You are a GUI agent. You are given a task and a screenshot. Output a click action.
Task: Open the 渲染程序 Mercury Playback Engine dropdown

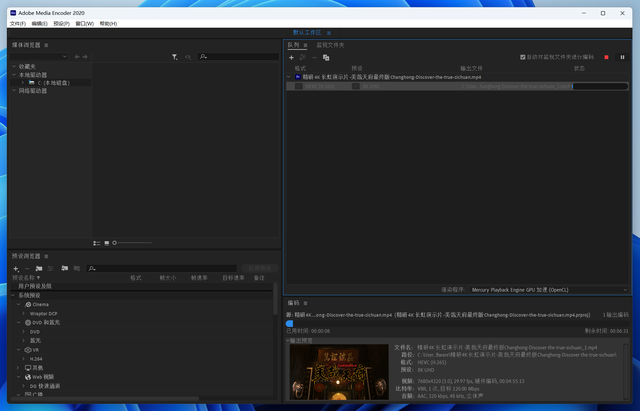pyautogui.click(x=549, y=290)
